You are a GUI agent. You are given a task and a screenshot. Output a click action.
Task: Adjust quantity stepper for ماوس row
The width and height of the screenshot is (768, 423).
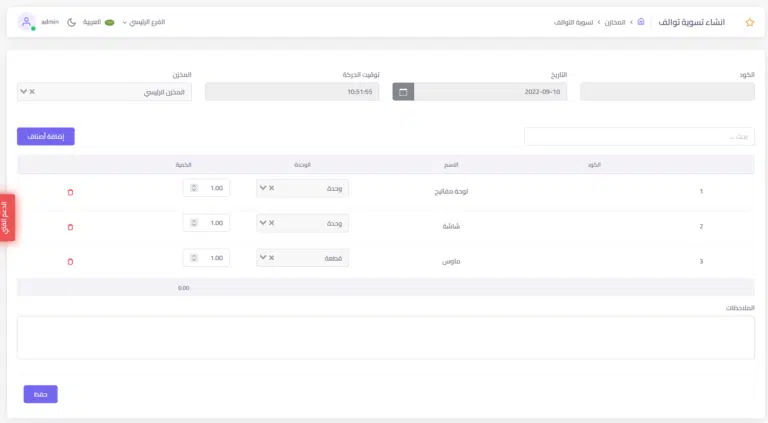193,258
